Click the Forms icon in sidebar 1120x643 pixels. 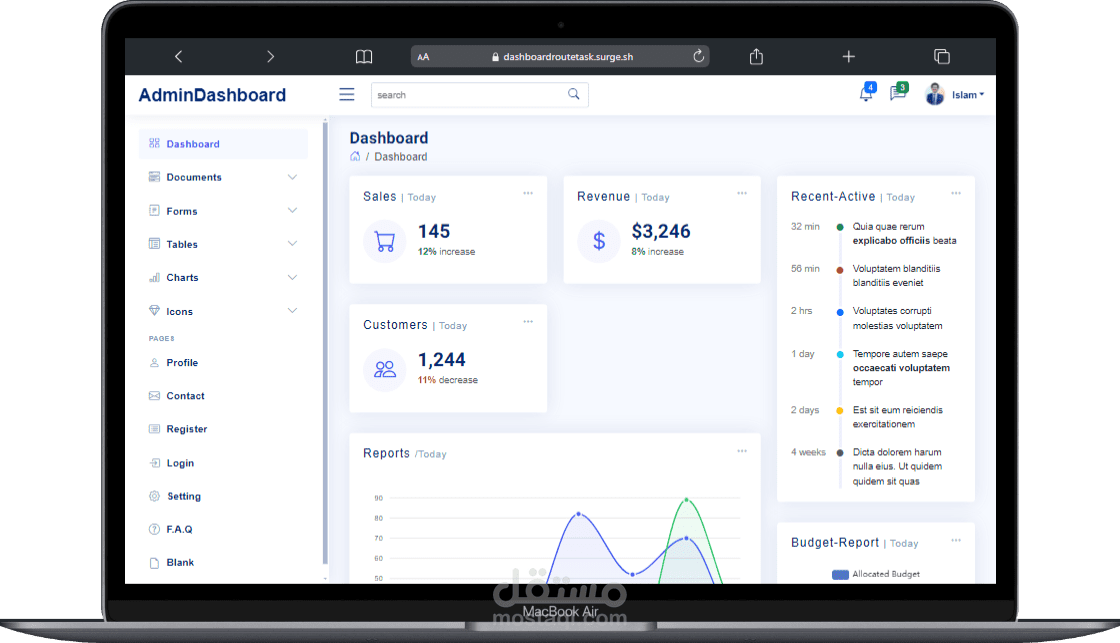[x=154, y=210]
